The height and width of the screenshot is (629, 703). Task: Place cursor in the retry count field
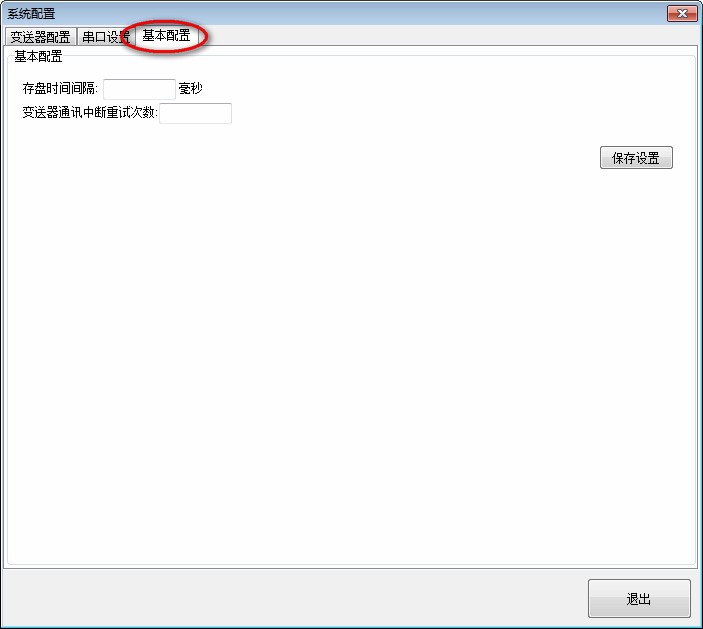(x=195, y=113)
